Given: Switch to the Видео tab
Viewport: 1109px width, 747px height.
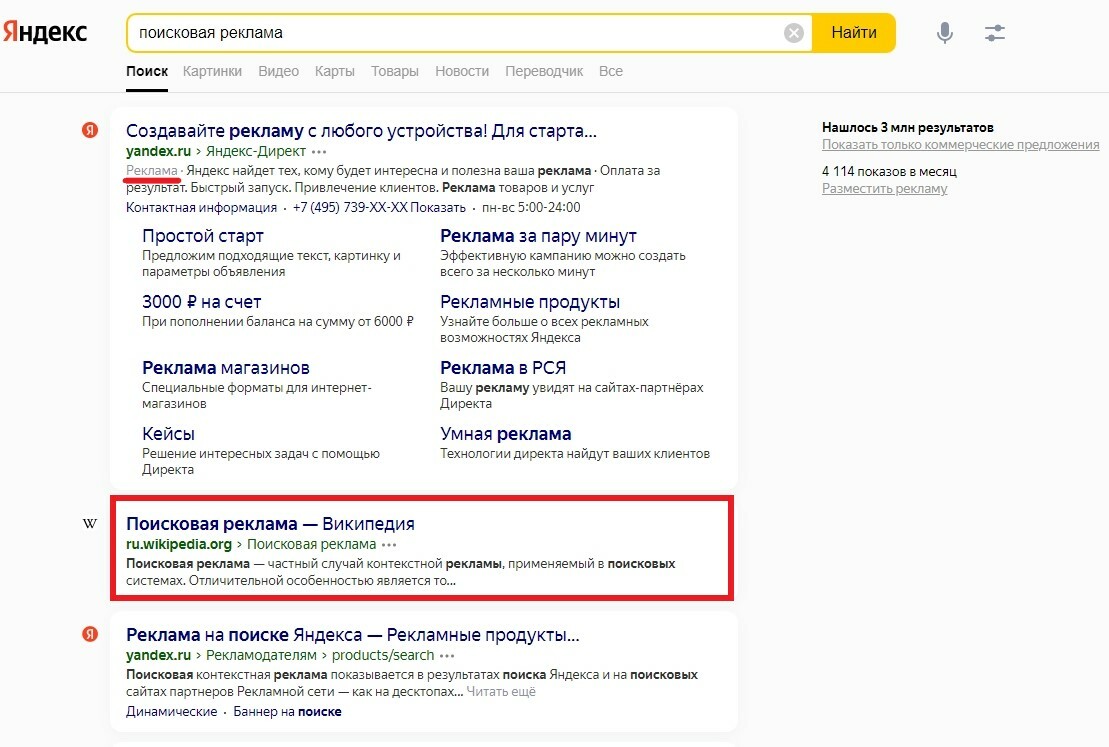Looking at the screenshot, I should click(278, 71).
